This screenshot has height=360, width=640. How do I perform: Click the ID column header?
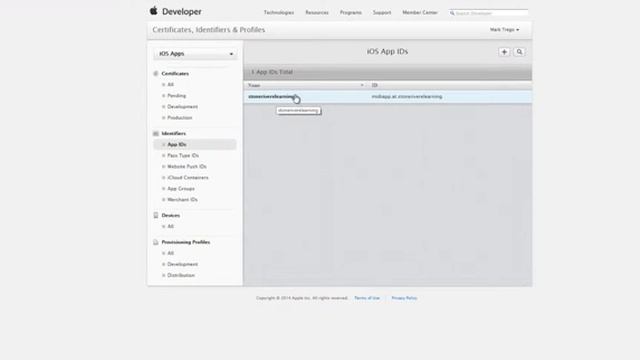374,85
